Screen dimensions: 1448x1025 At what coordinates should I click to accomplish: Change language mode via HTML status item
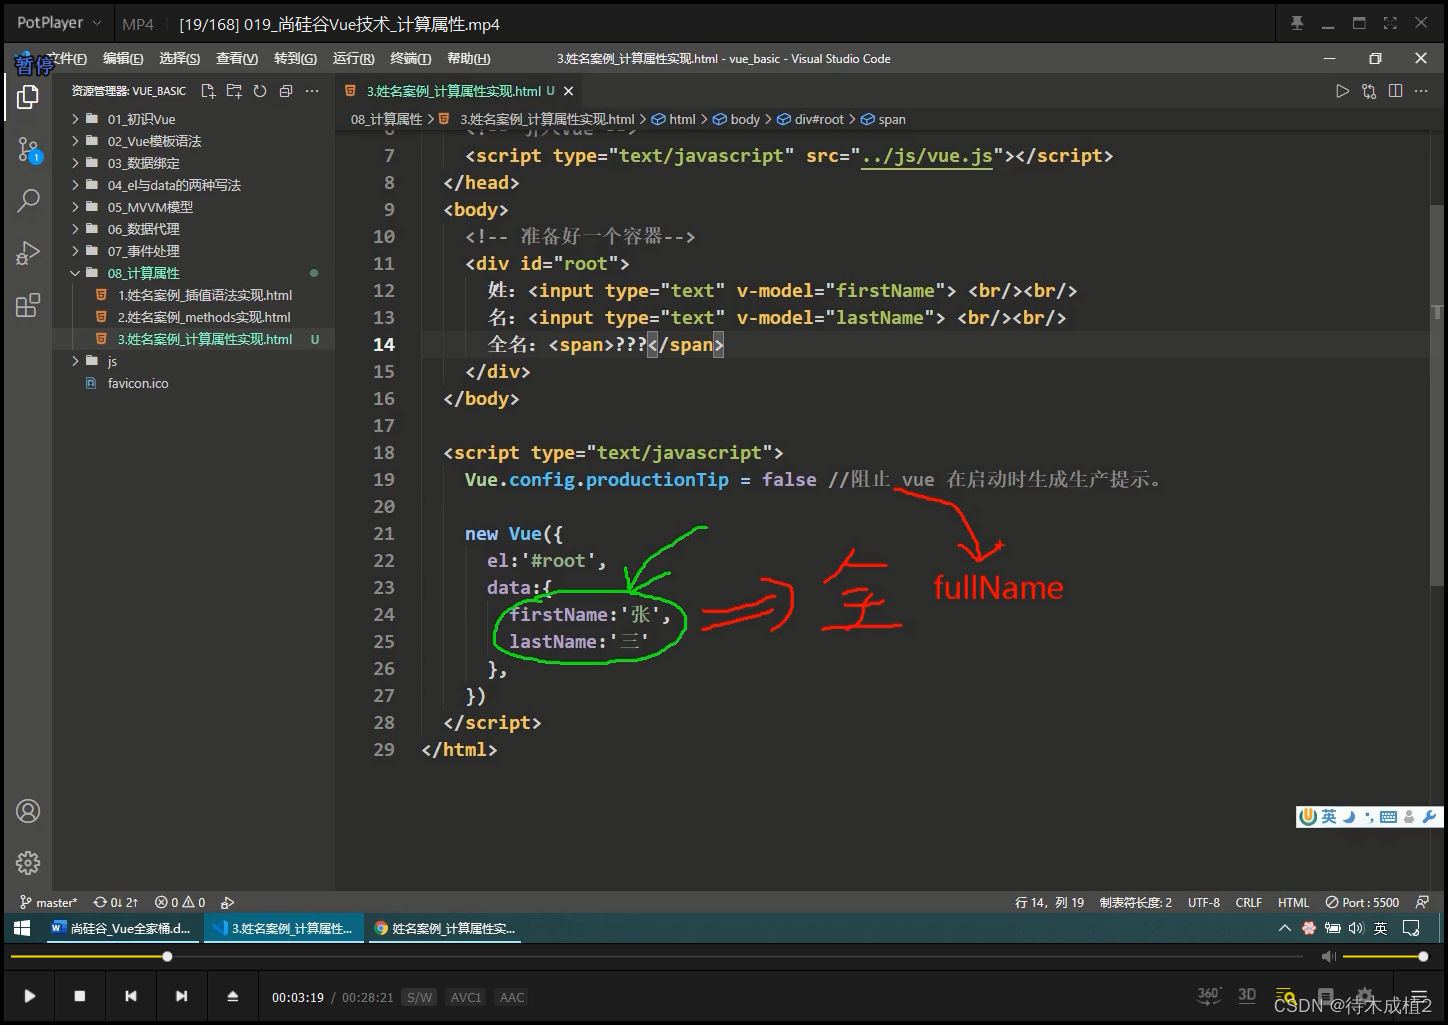(1293, 902)
